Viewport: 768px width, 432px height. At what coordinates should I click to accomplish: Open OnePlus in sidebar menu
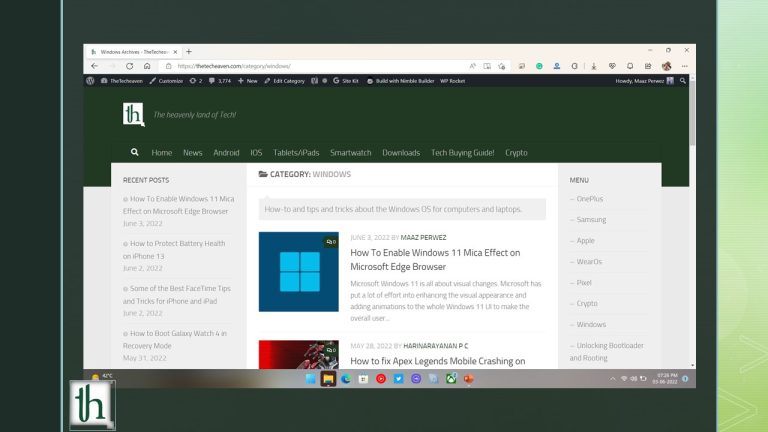tap(590, 199)
